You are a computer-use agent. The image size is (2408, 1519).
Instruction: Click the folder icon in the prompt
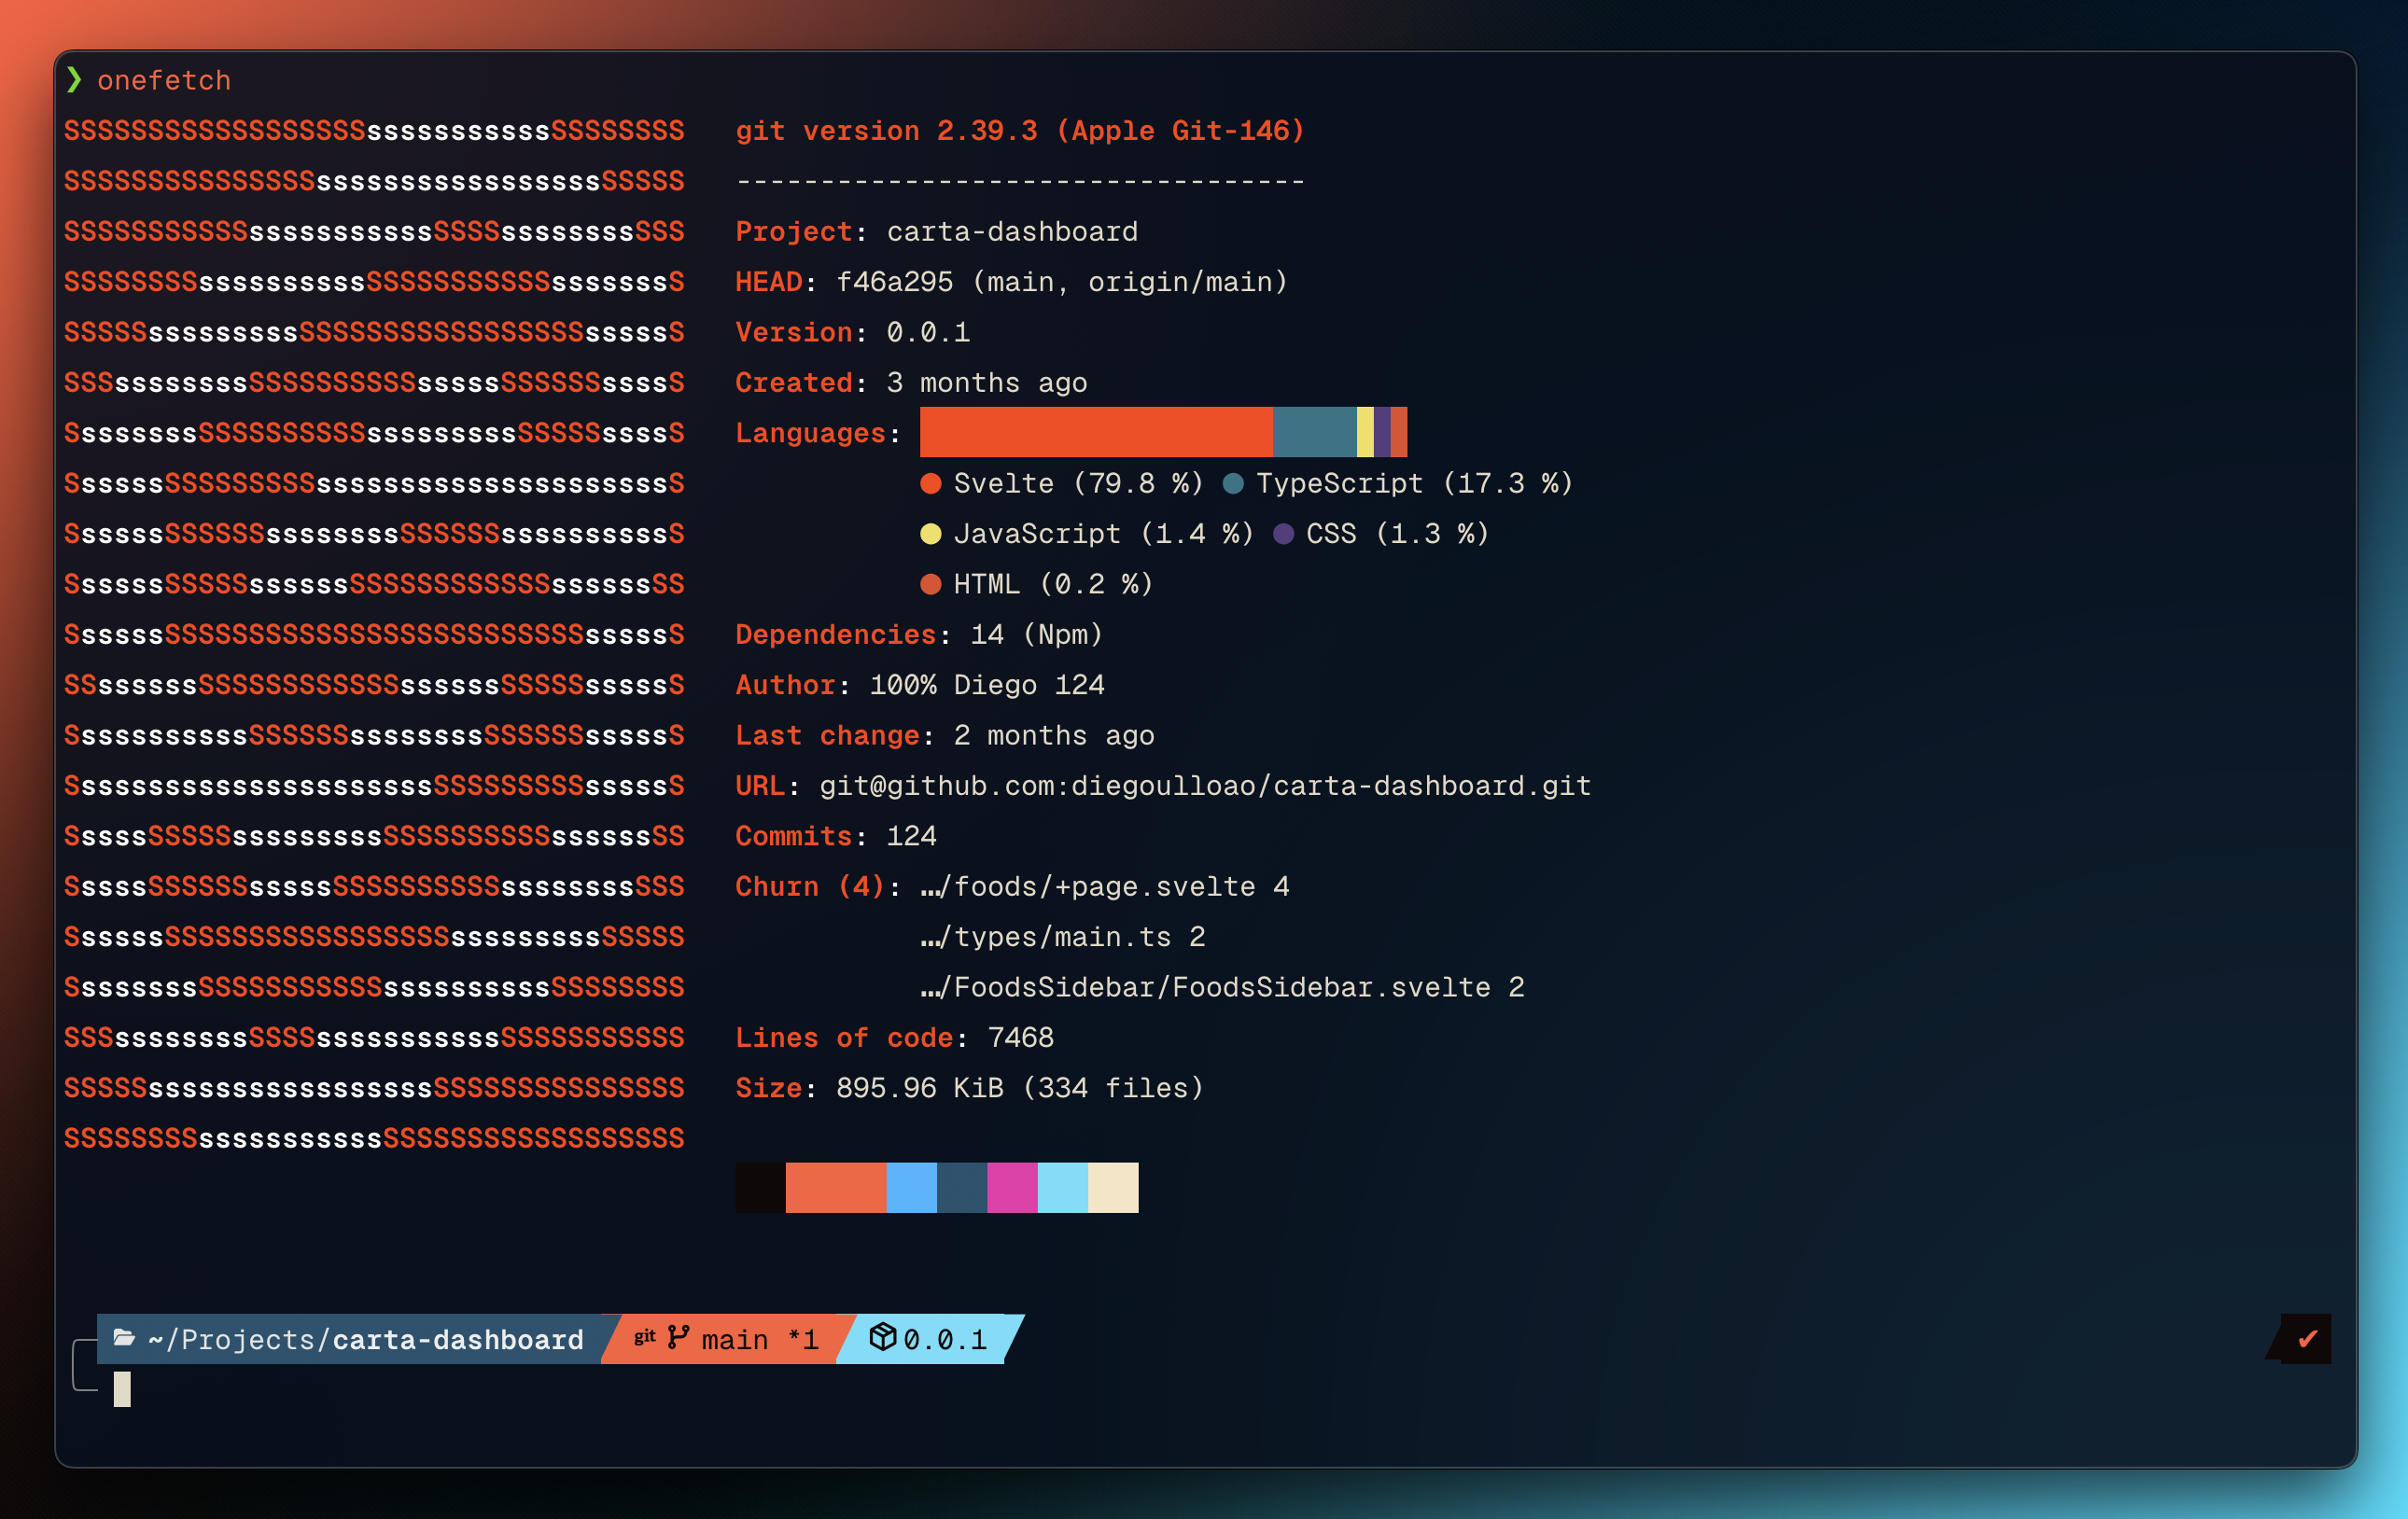click(x=124, y=1338)
